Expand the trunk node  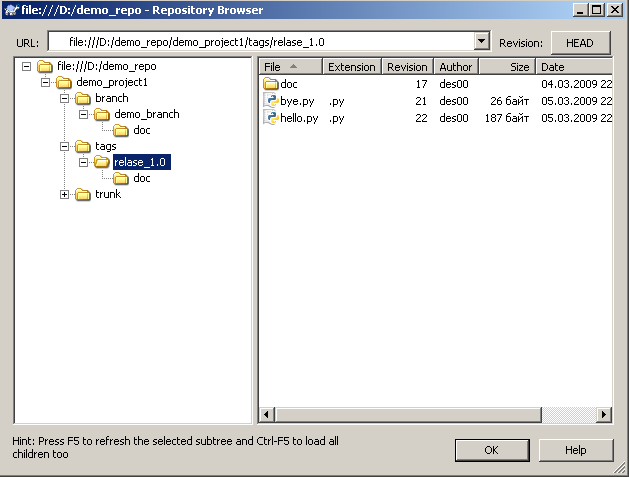(64, 195)
